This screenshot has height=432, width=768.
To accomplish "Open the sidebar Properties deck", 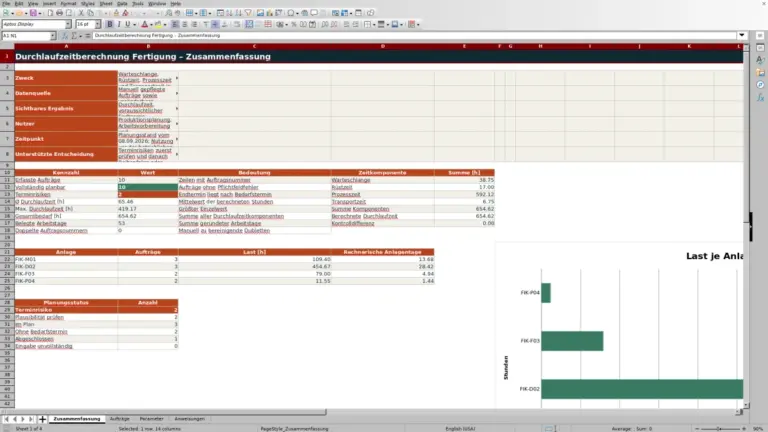I will [x=760, y=48].
